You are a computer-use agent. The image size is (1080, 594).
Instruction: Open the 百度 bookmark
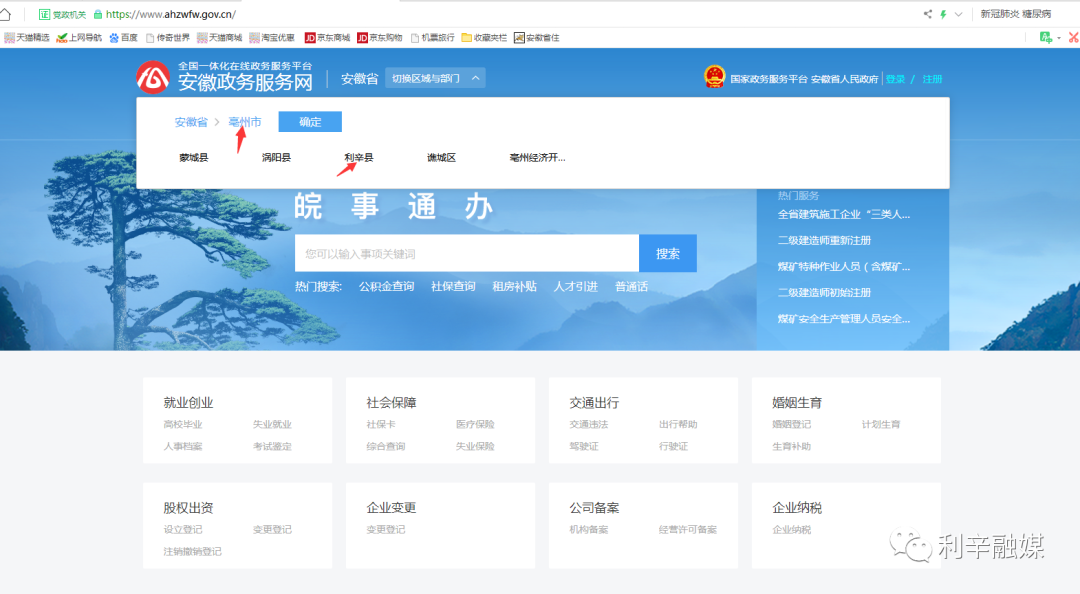point(123,38)
